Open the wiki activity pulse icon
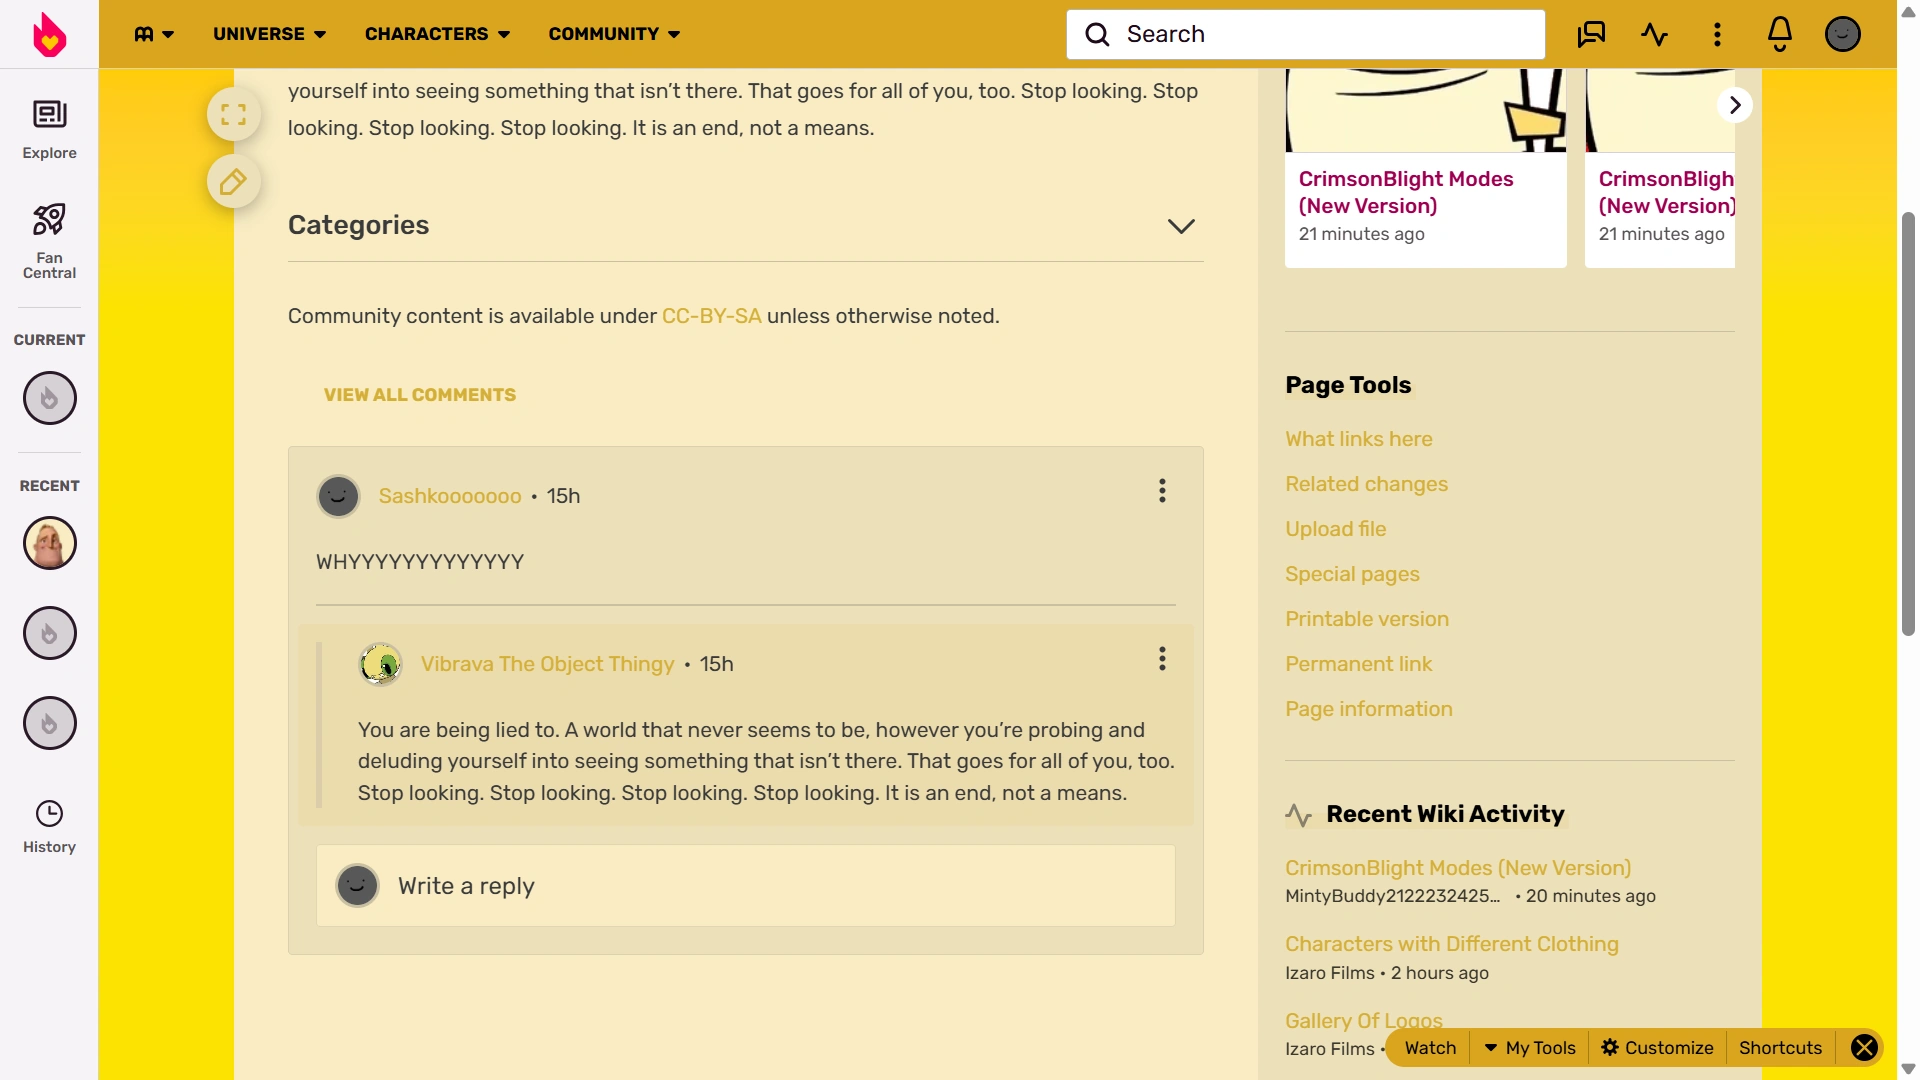Screen dimensions: 1920x1080 1655,33
